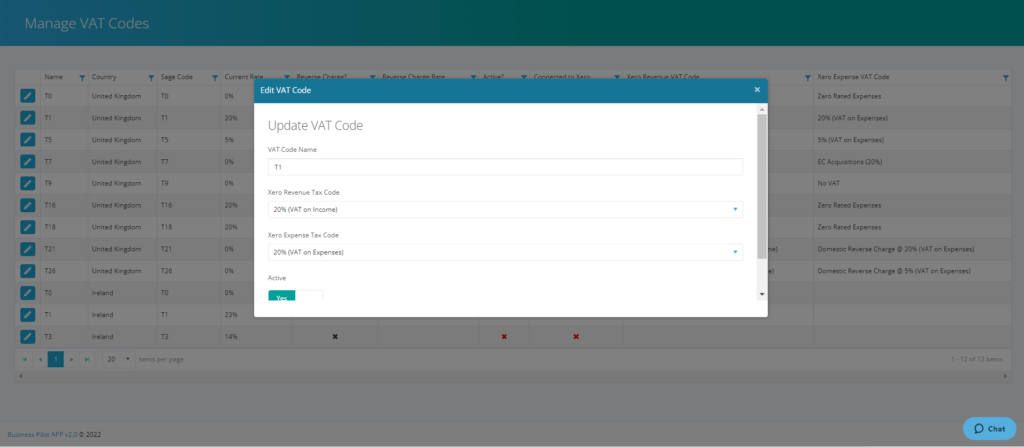
Task: Edit VAT code T7 using its pencil icon
Action: click(x=27, y=161)
